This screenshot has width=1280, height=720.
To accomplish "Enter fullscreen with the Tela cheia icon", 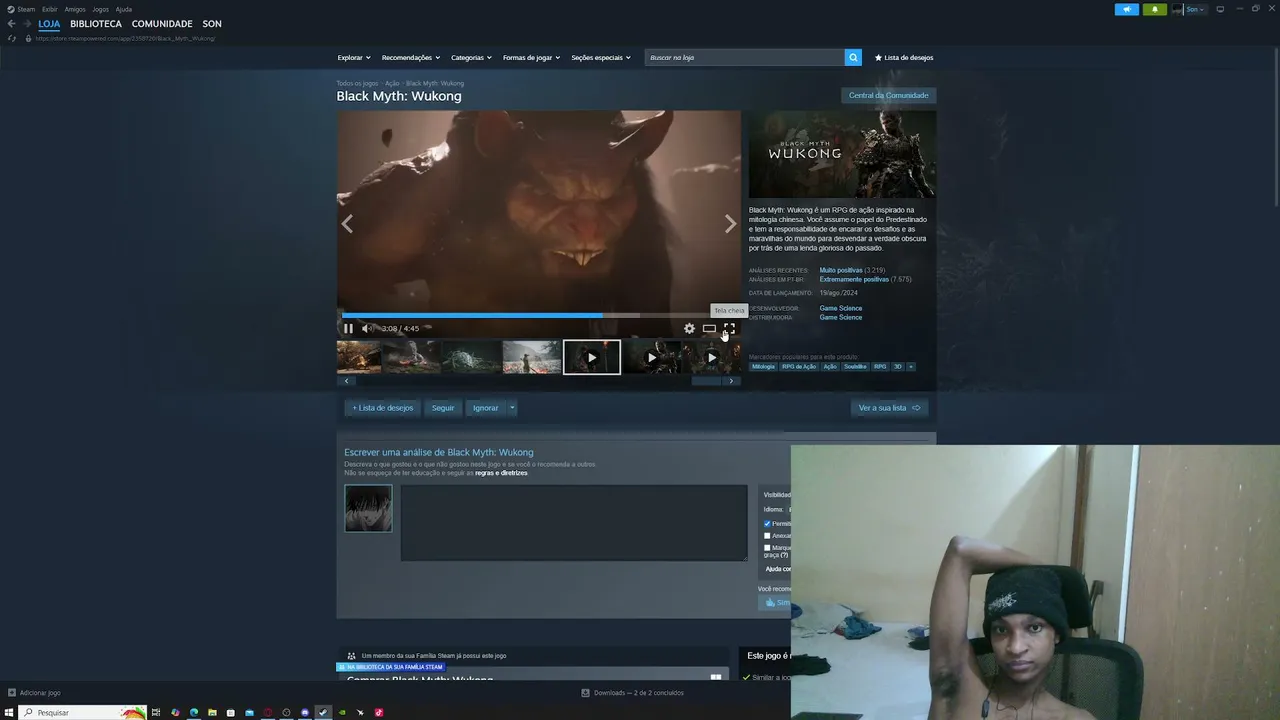I will pos(729,328).
